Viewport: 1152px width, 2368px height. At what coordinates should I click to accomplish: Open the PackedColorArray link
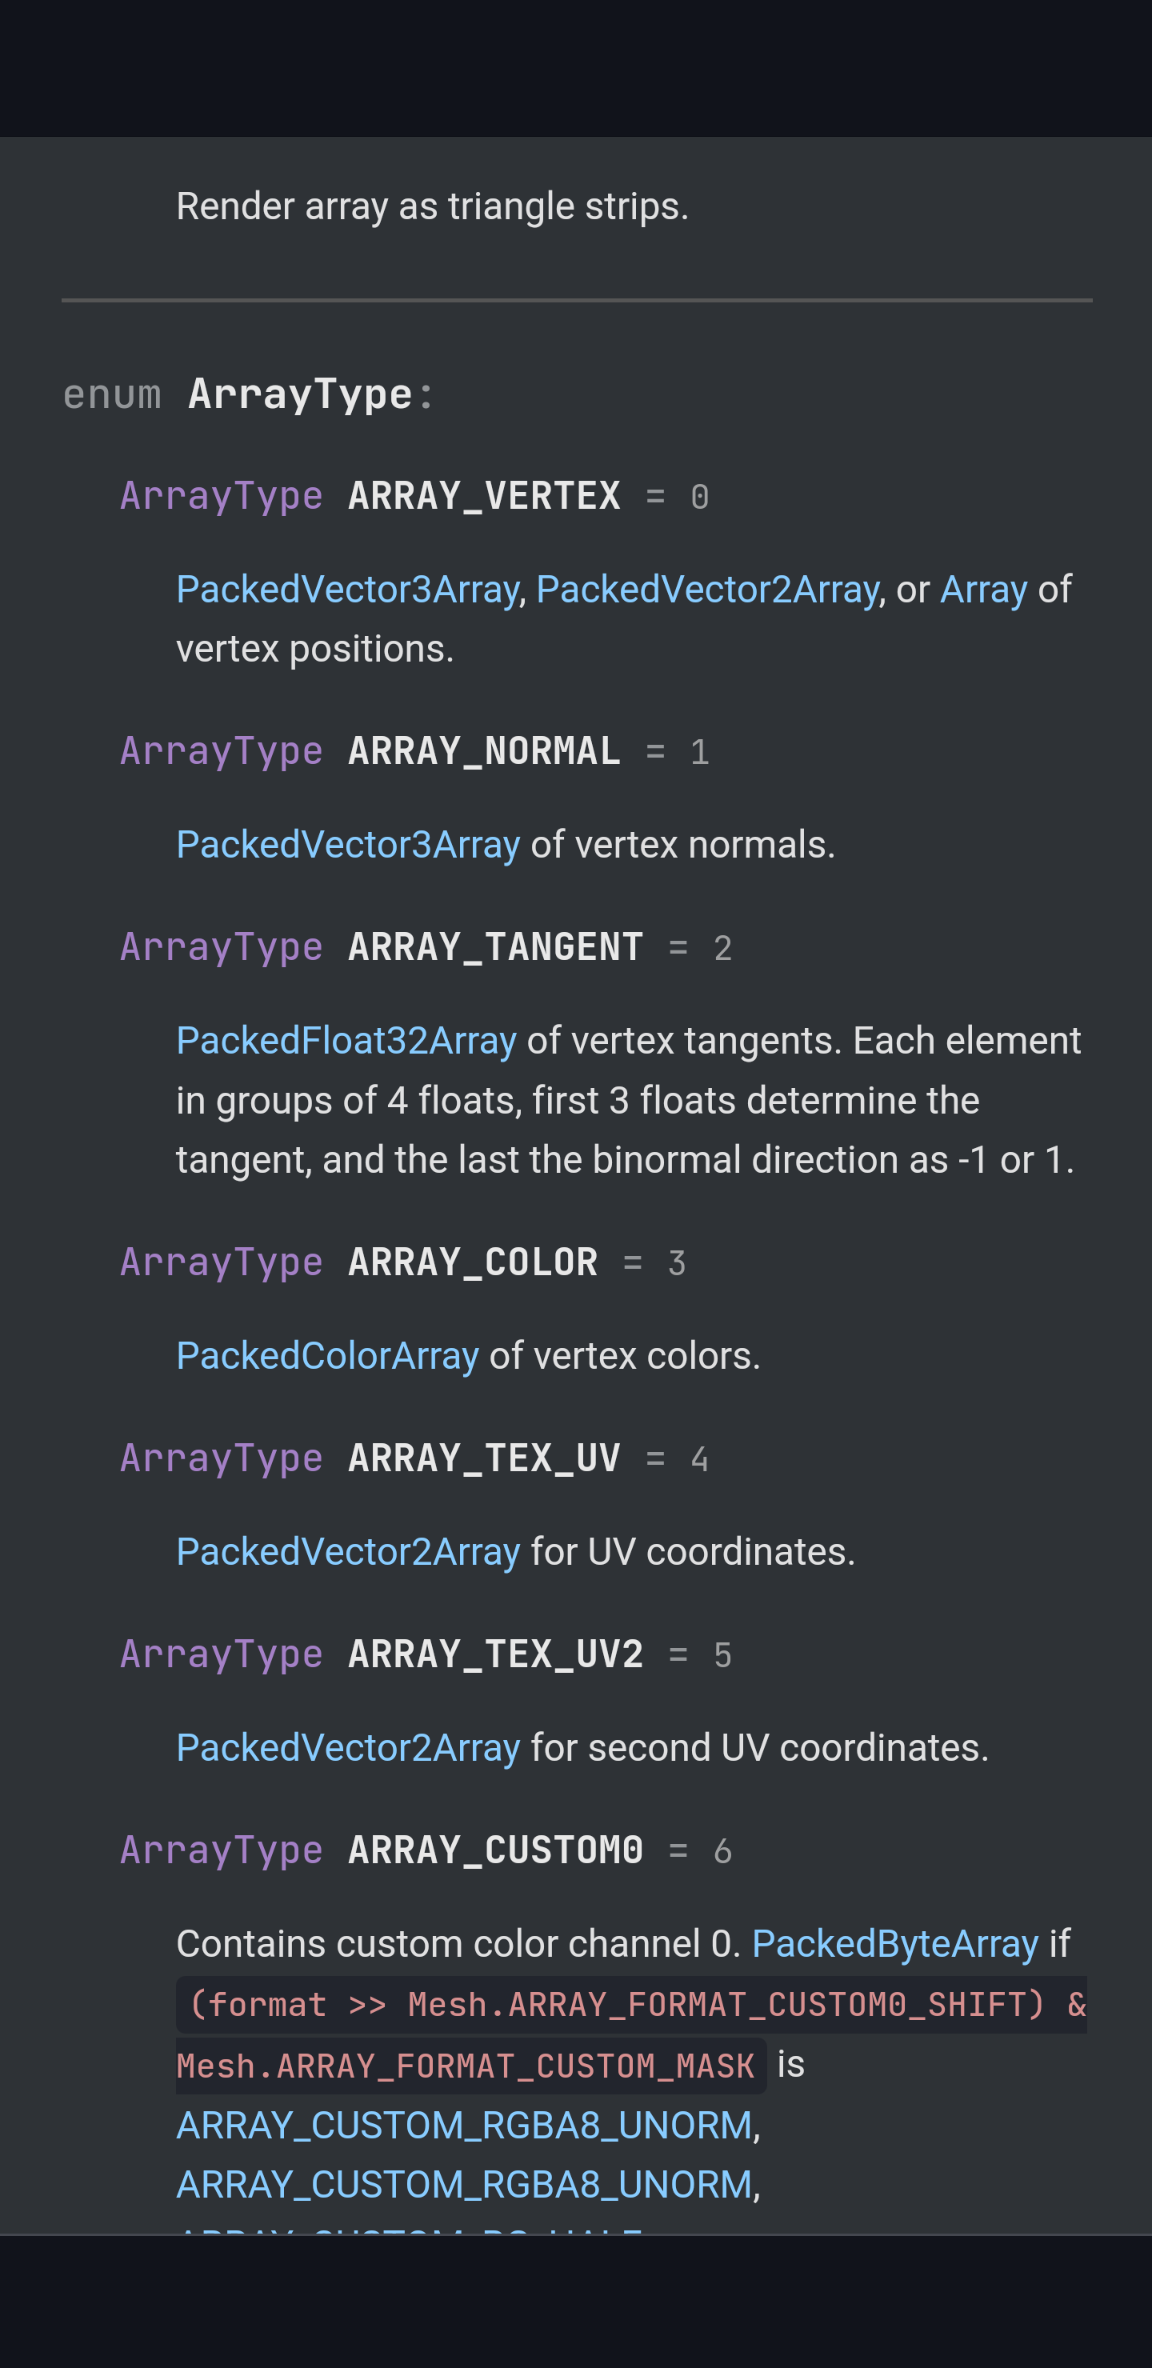(x=328, y=1356)
